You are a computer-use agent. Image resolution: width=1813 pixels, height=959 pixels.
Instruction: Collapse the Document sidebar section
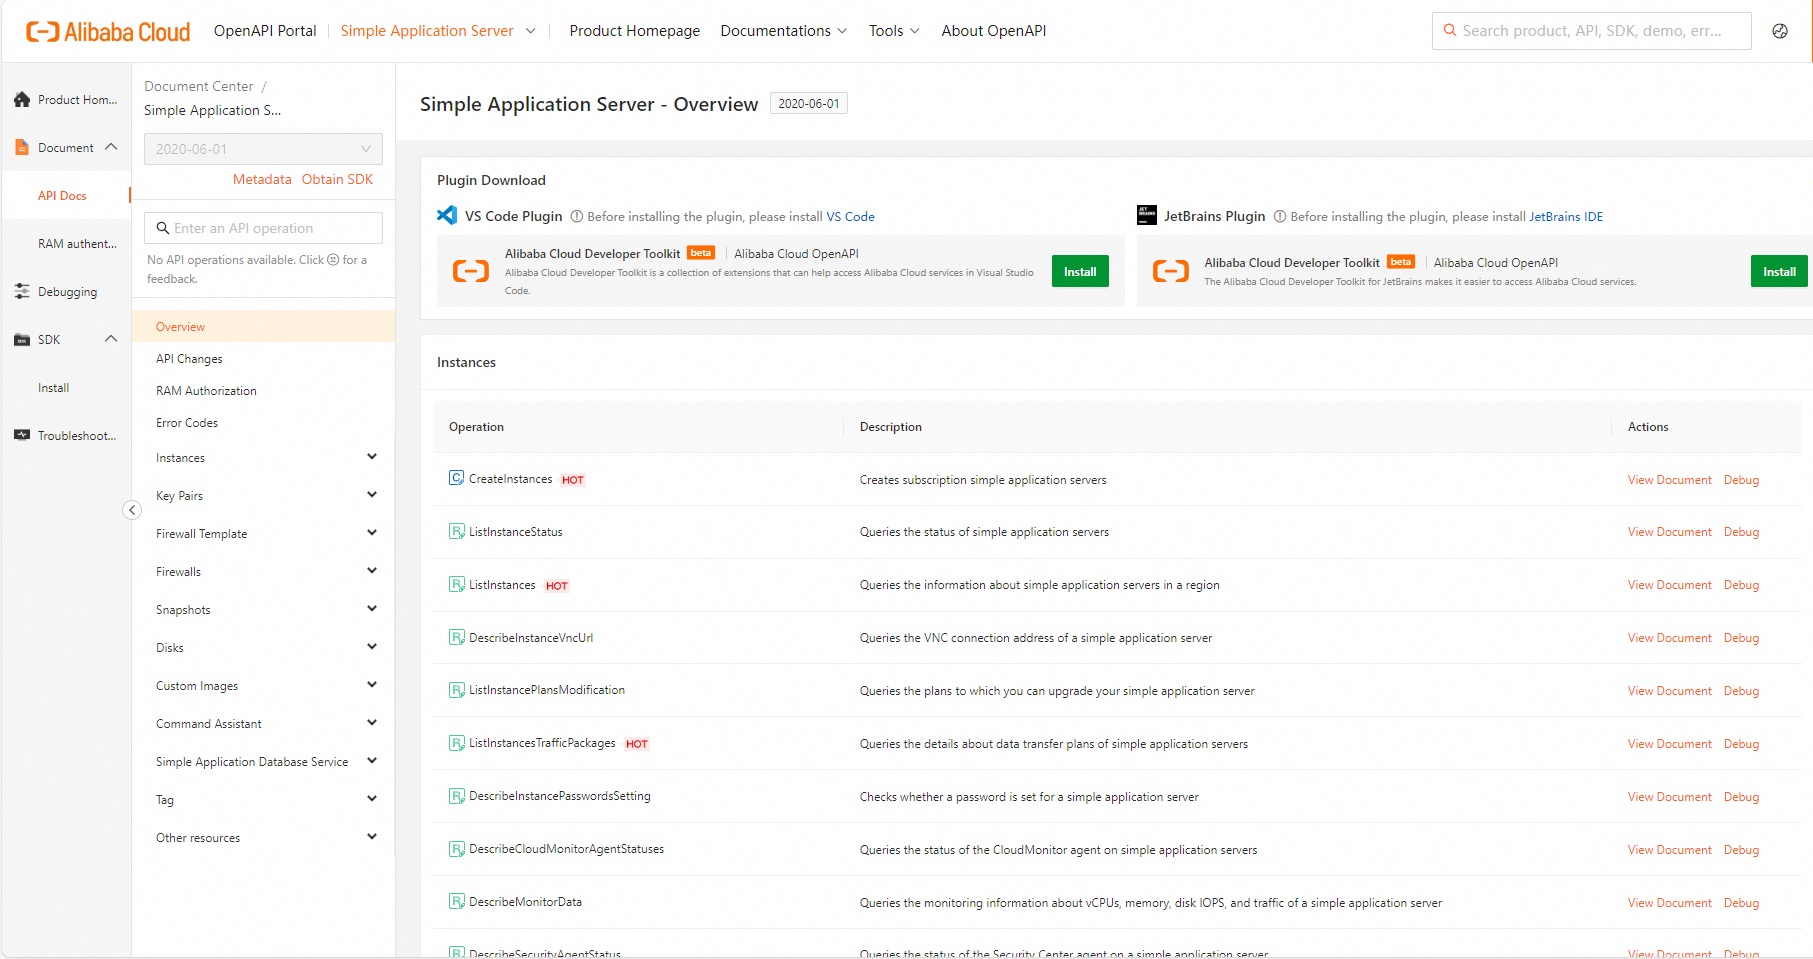point(111,147)
